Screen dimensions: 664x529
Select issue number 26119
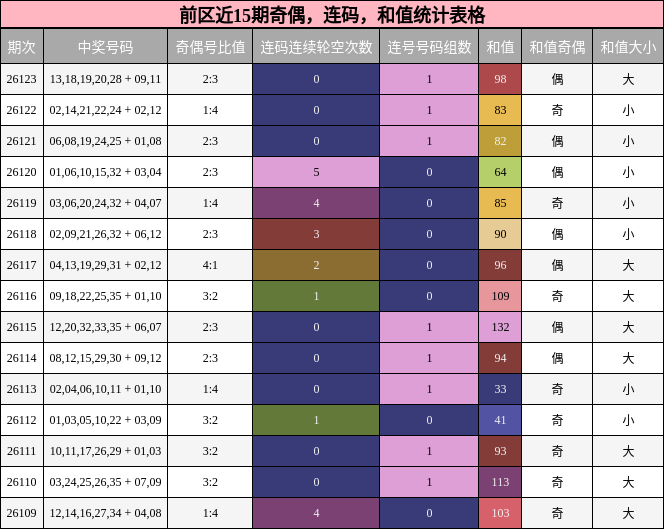(x=22, y=203)
